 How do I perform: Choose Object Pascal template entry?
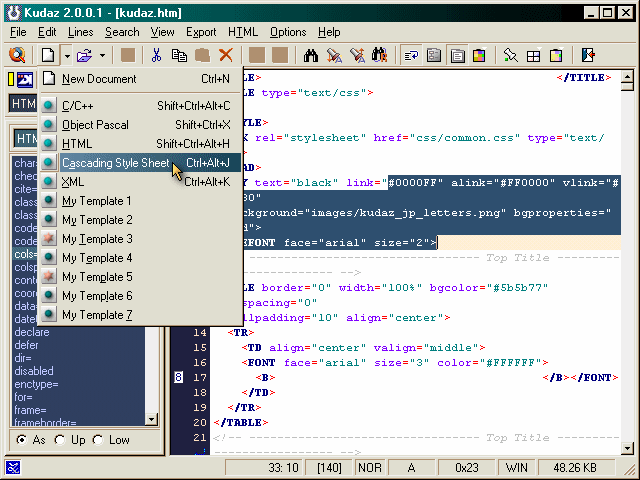[140, 124]
